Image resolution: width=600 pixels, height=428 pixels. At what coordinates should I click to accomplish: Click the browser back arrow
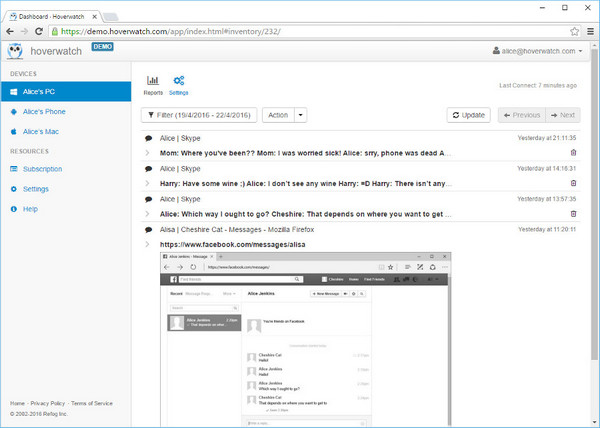pos(10,31)
